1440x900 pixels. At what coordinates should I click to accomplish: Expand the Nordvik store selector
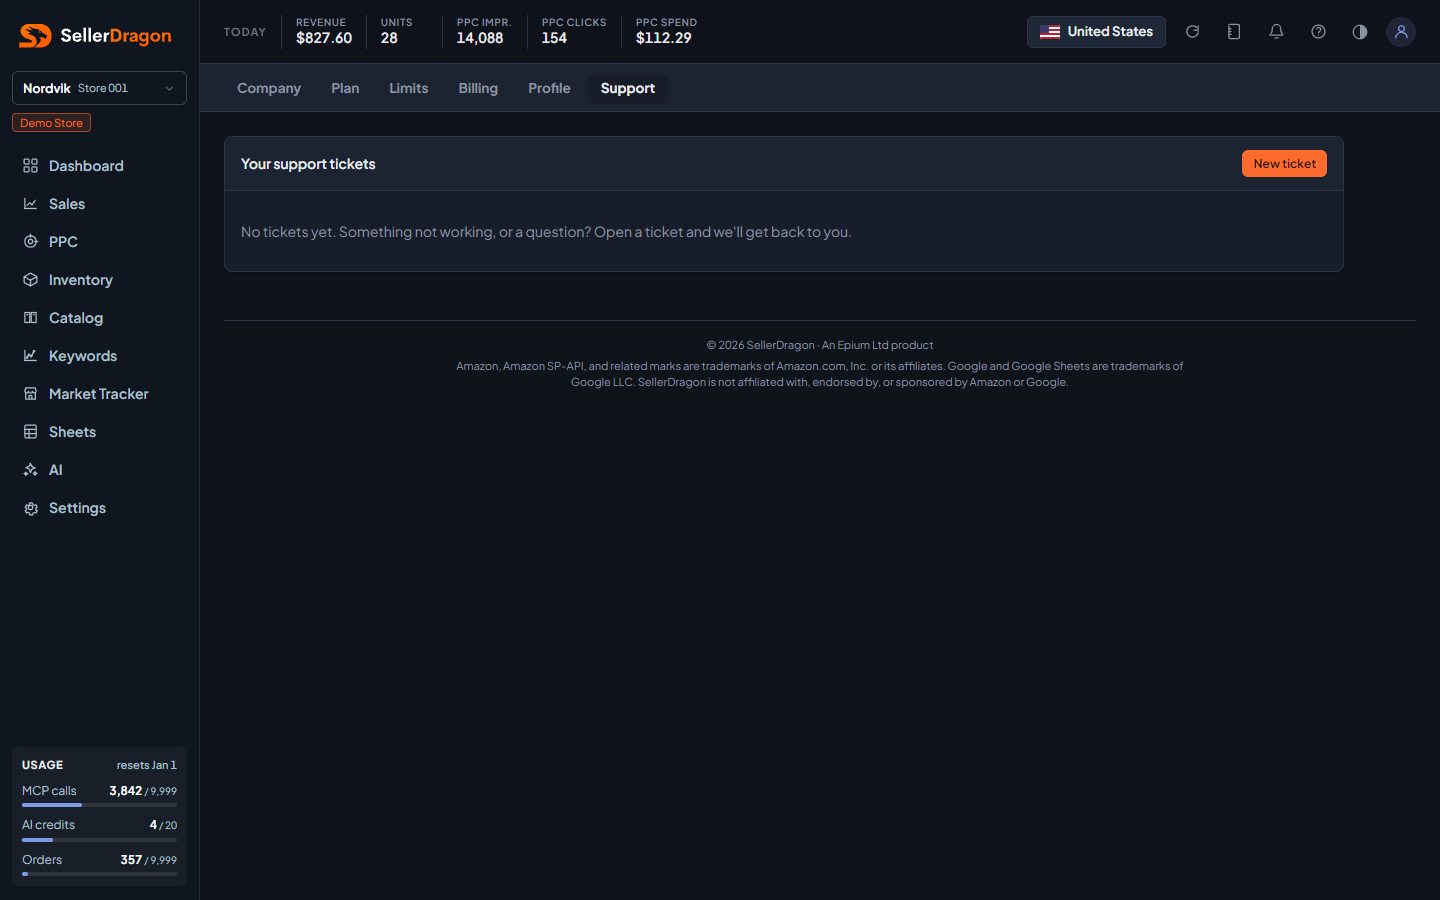[x=99, y=88]
